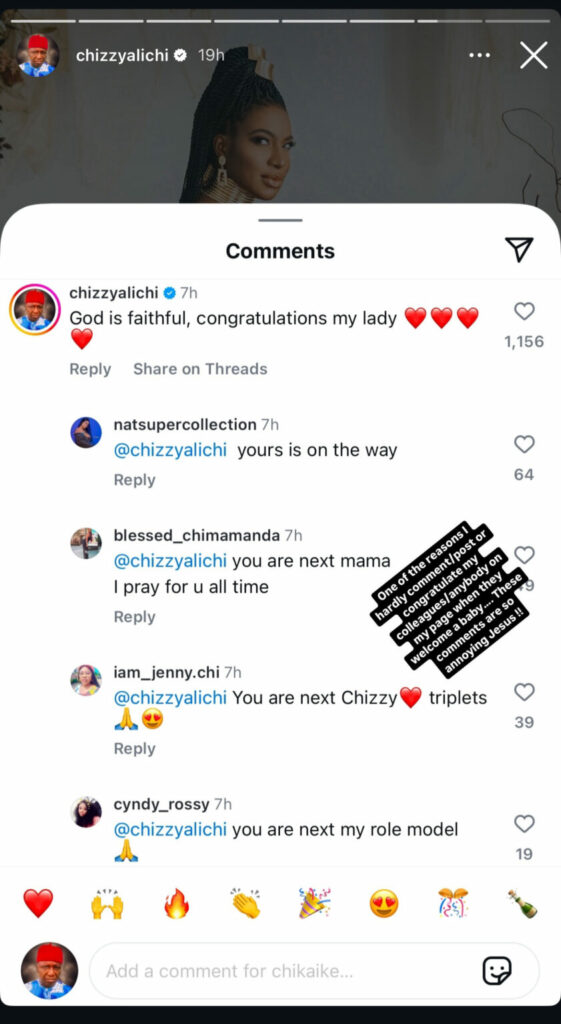561x1024 pixels.
Task: Like chizzyalichi's comment with the heart
Action: [x=524, y=311]
